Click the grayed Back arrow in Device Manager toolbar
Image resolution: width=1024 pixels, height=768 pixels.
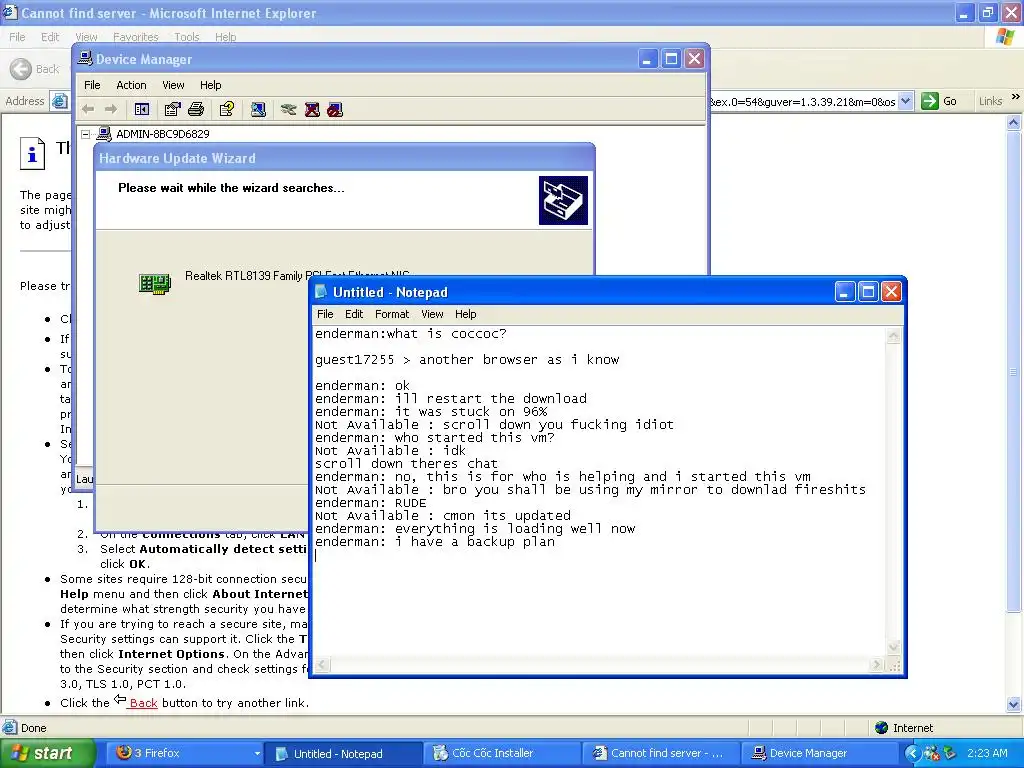pos(88,110)
